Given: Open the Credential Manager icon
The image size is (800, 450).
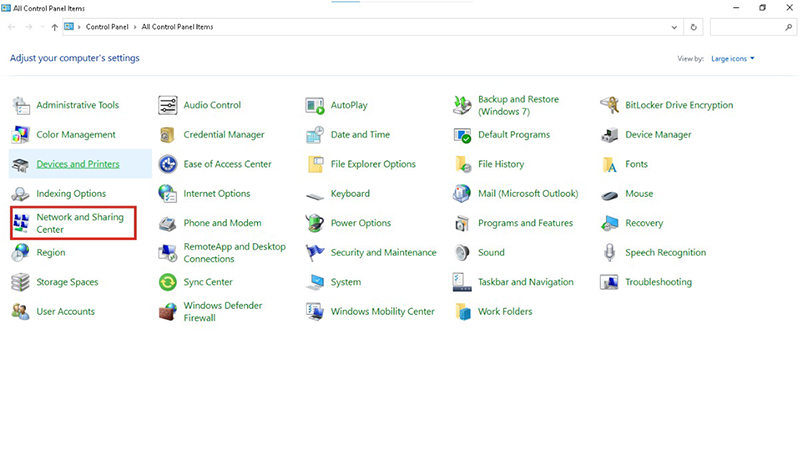Looking at the screenshot, I should pyautogui.click(x=167, y=135).
